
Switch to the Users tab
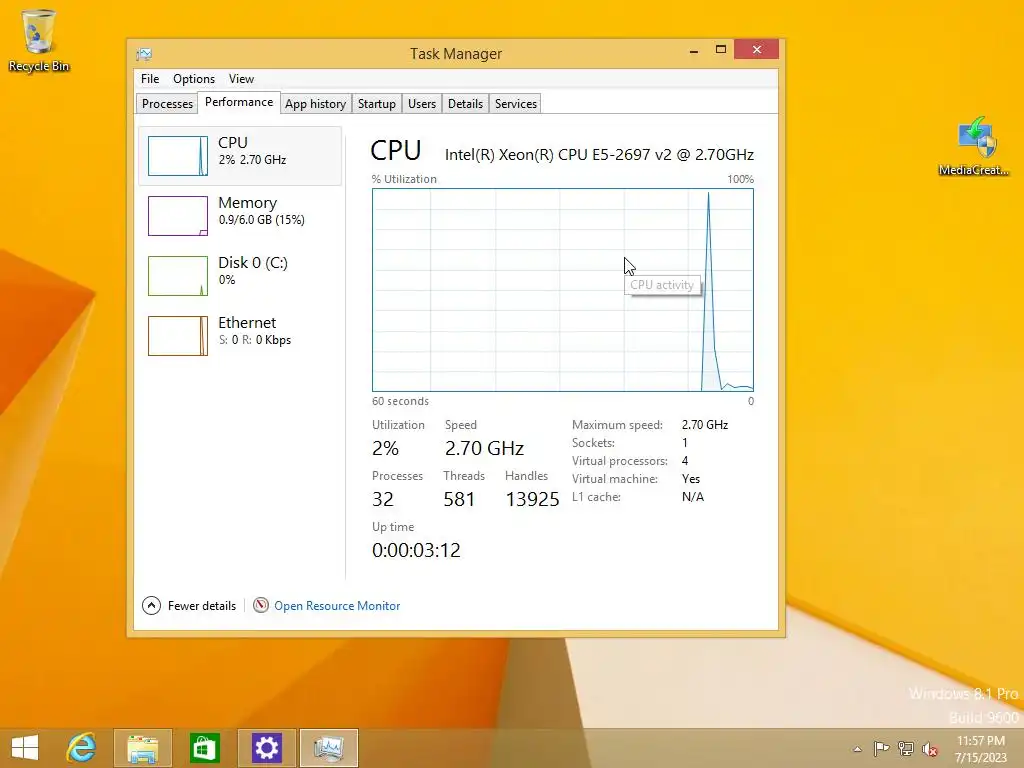422,104
